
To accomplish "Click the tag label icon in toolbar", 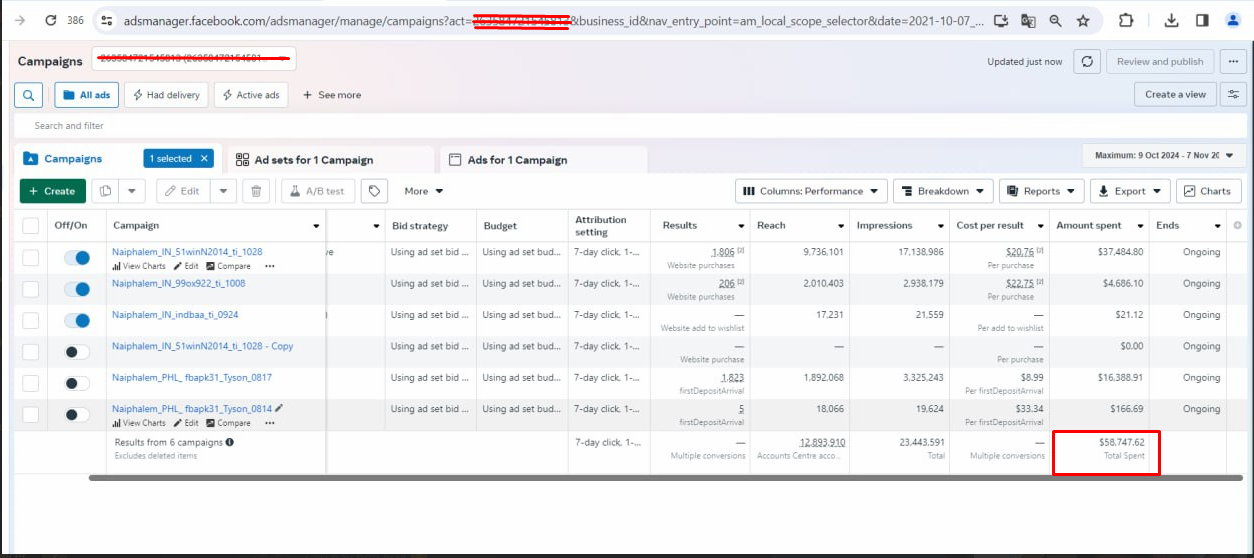I will pos(375,191).
